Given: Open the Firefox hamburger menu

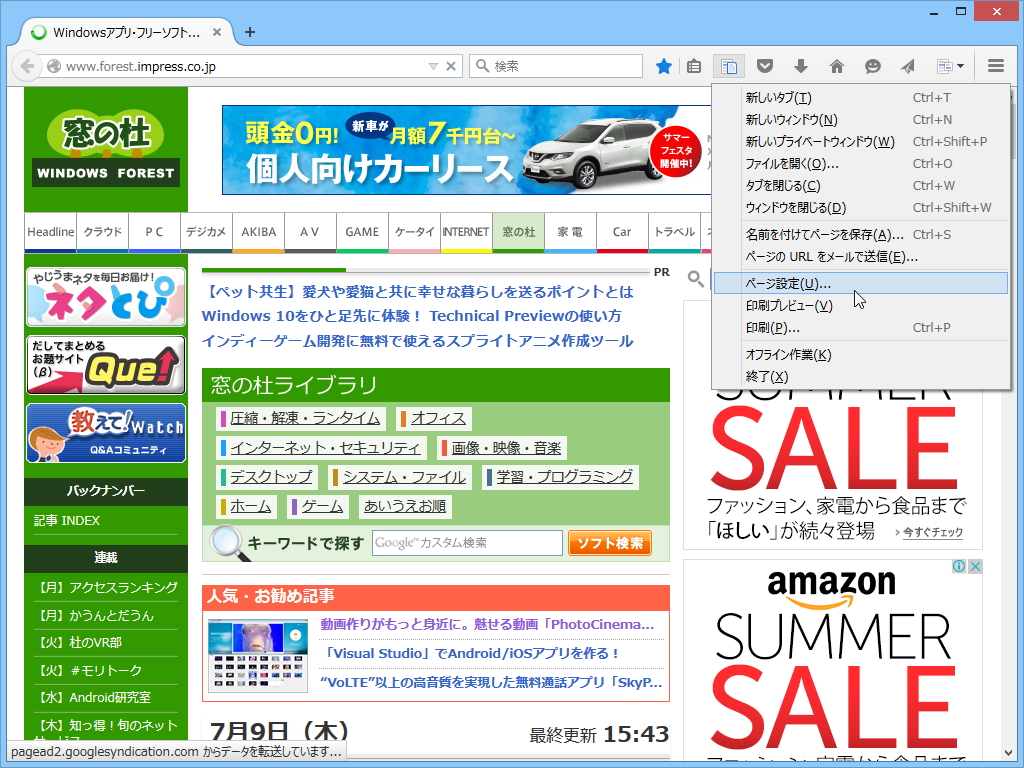Looking at the screenshot, I should (x=995, y=65).
